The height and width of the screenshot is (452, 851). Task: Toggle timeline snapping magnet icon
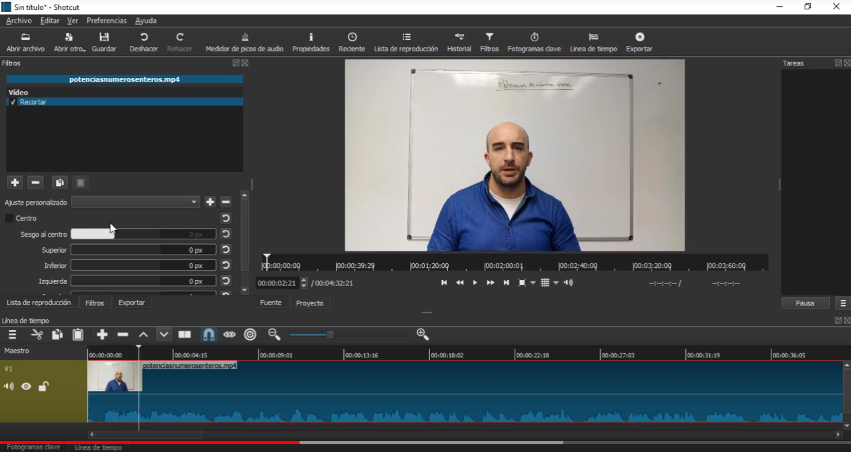coord(209,334)
